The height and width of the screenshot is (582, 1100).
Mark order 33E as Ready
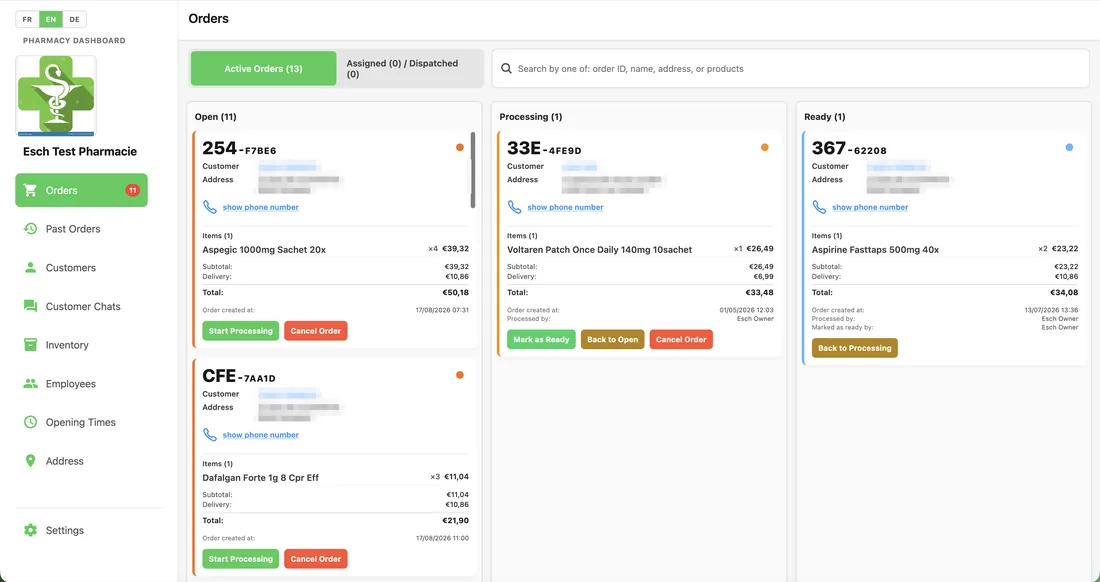coord(542,339)
